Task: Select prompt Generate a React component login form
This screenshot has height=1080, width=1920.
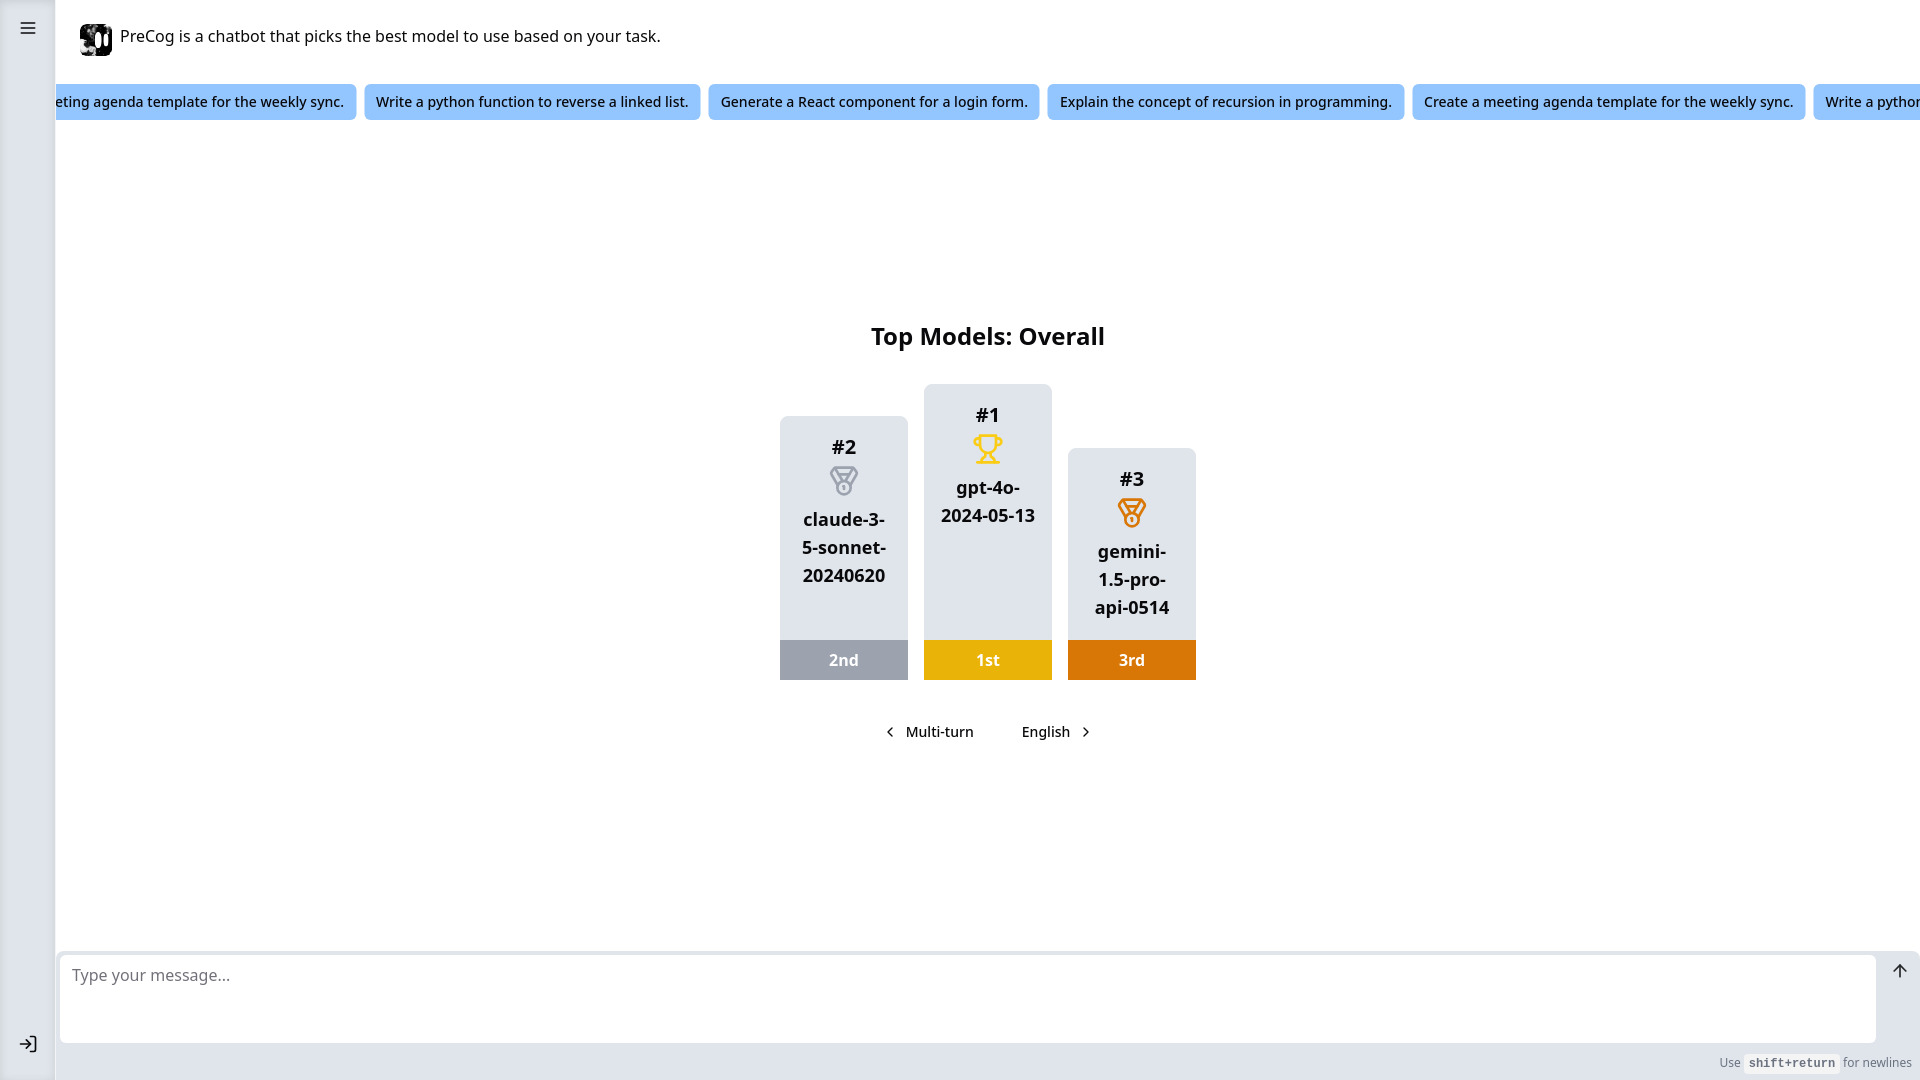Action: [874, 102]
